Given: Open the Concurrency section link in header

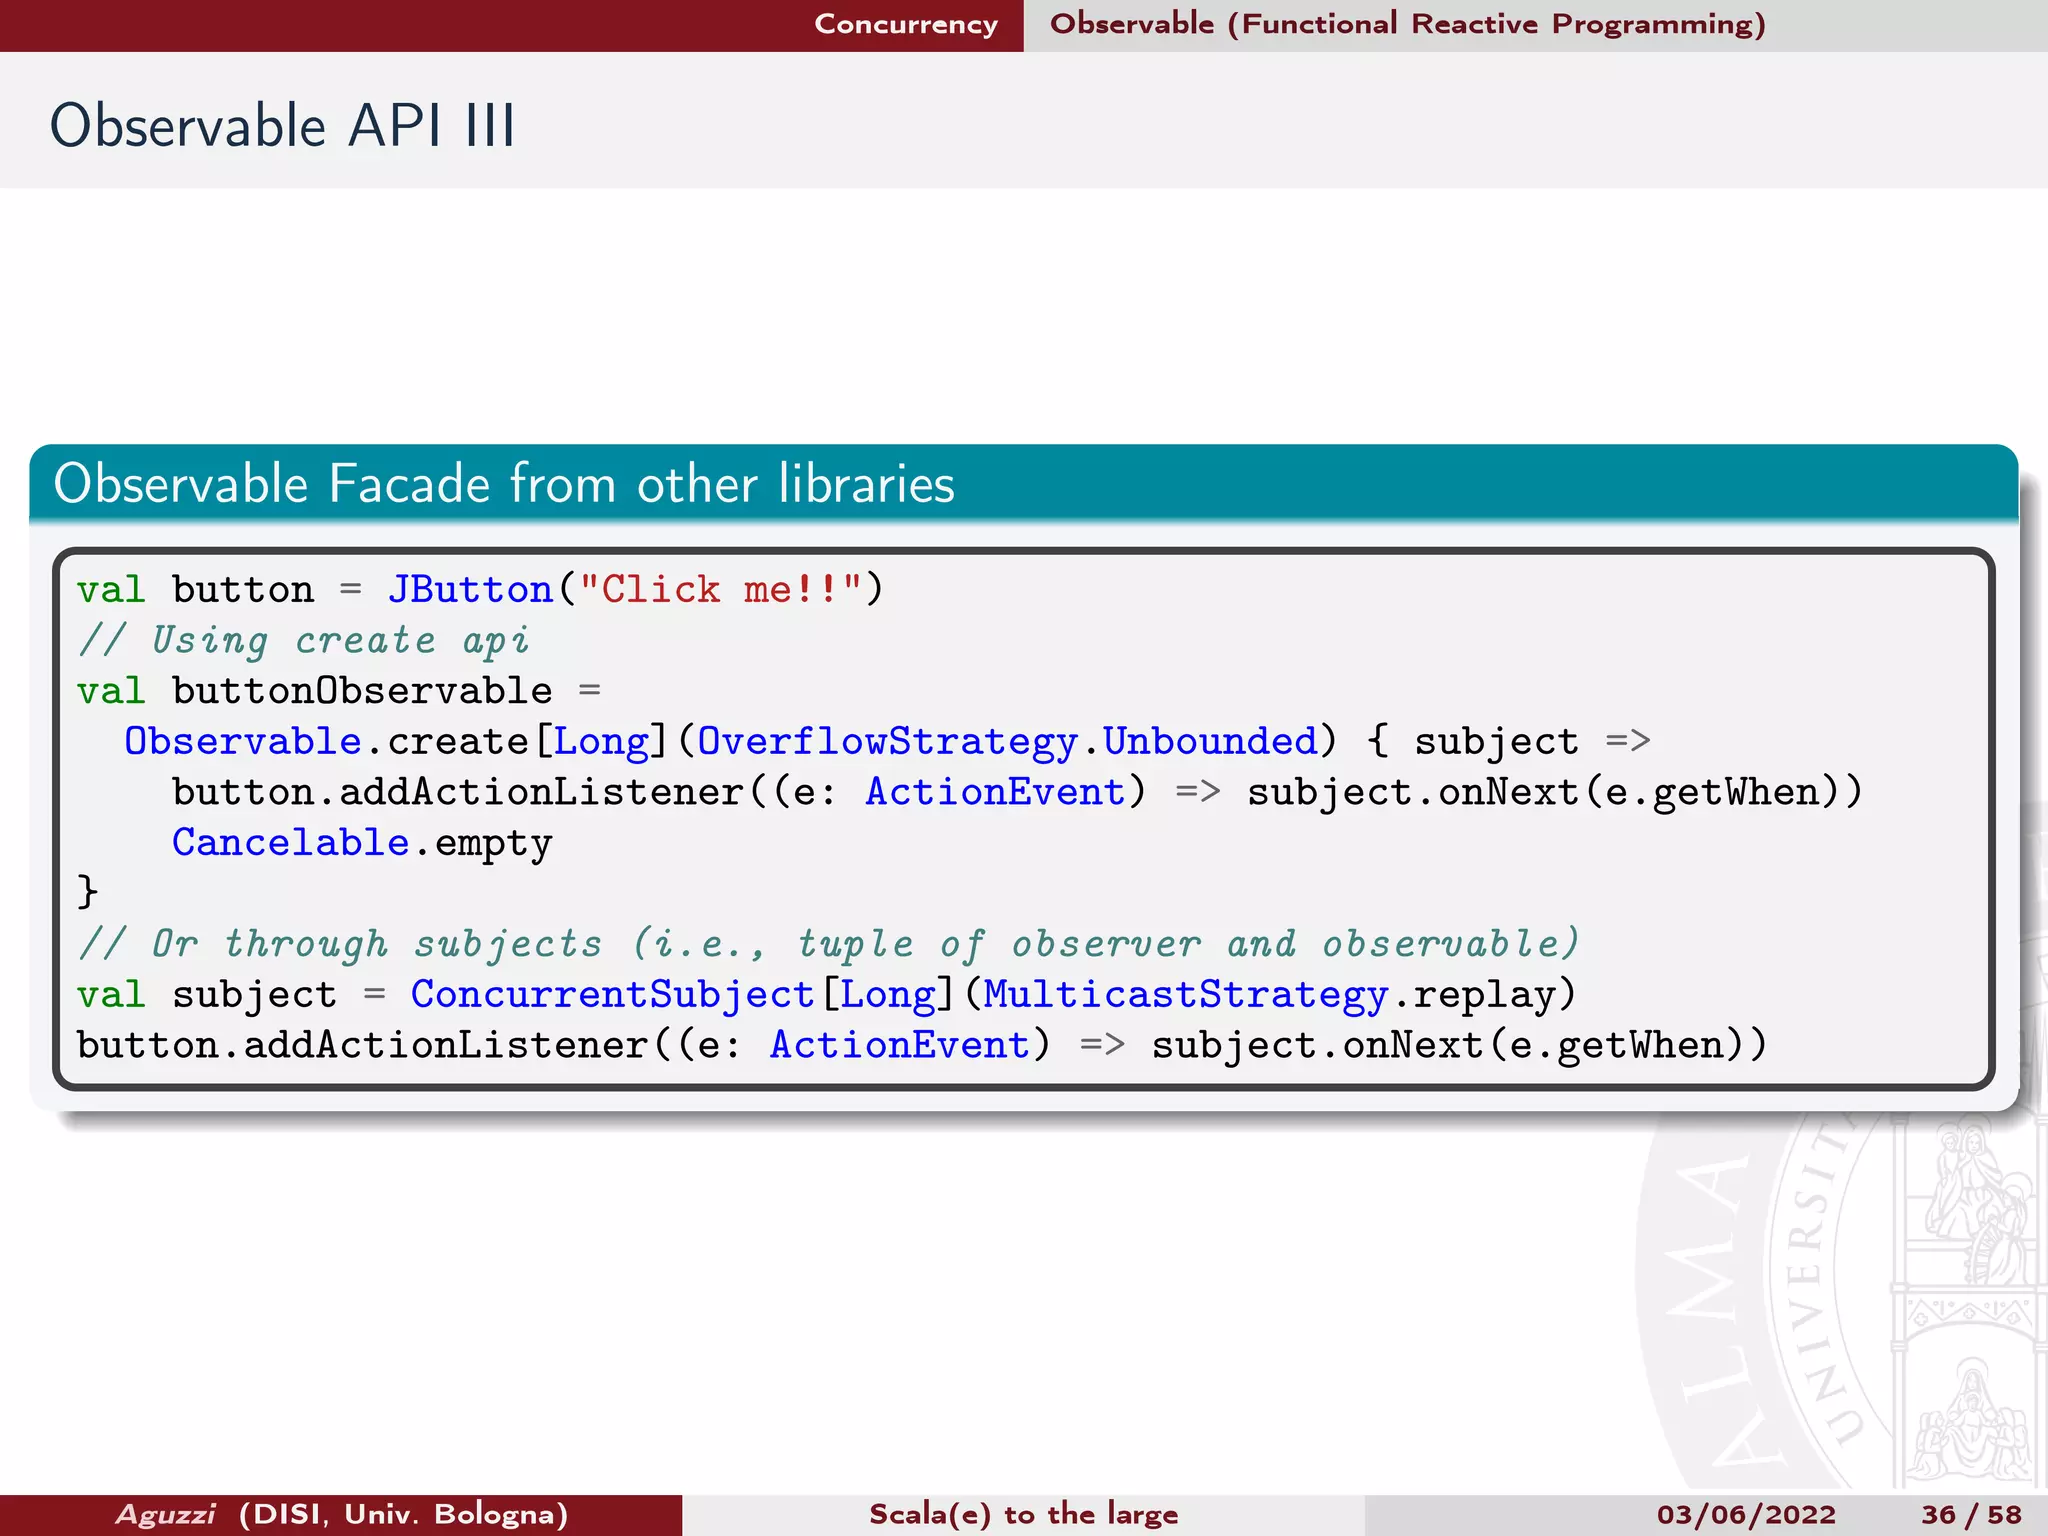Looking at the screenshot, I should [x=906, y=24].
